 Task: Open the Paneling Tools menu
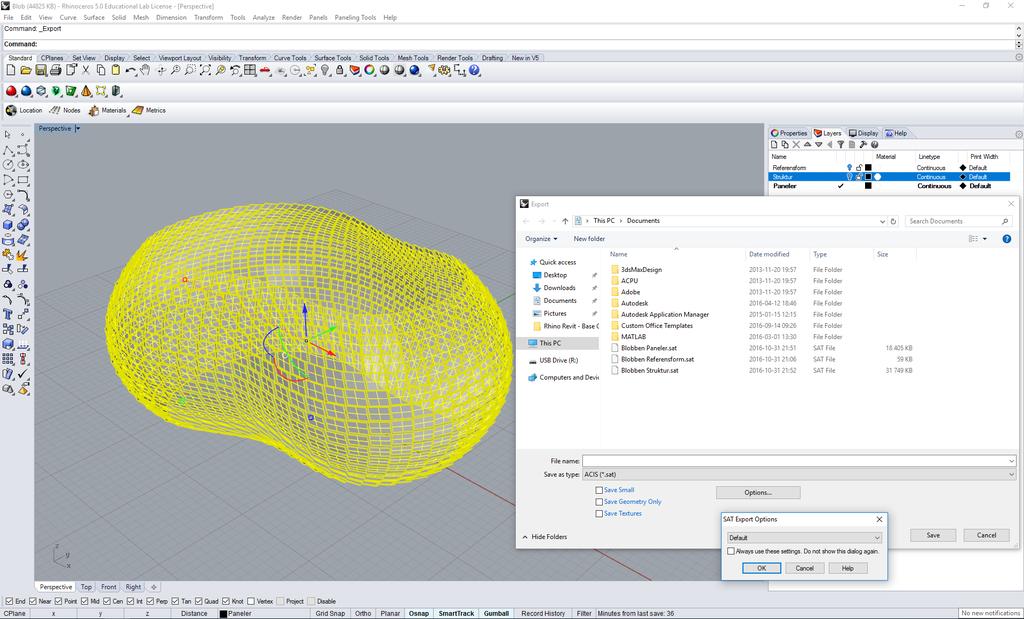tap(355, 18)
